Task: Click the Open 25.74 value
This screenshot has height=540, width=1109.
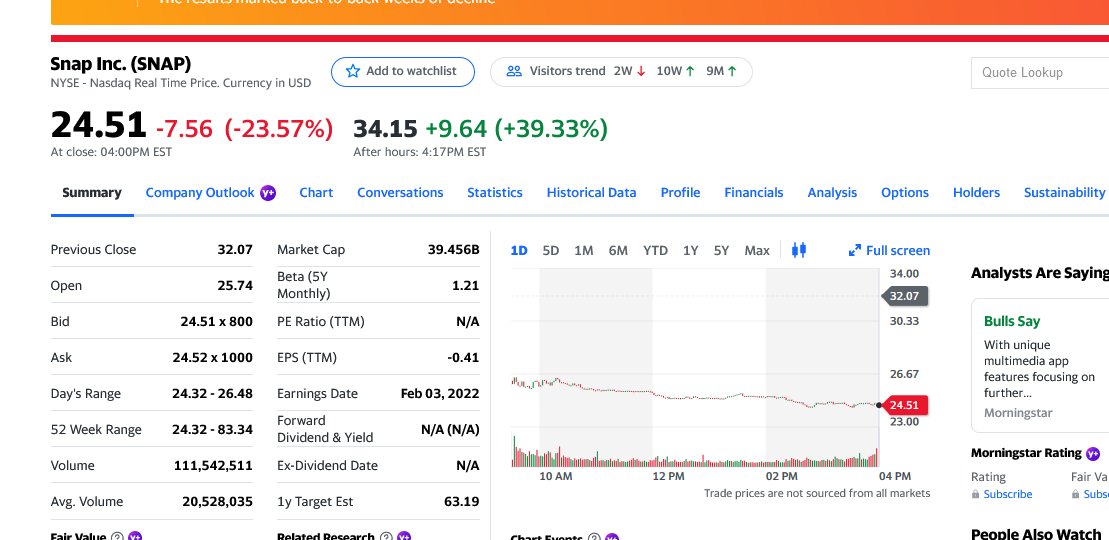Action: point(235,285)
